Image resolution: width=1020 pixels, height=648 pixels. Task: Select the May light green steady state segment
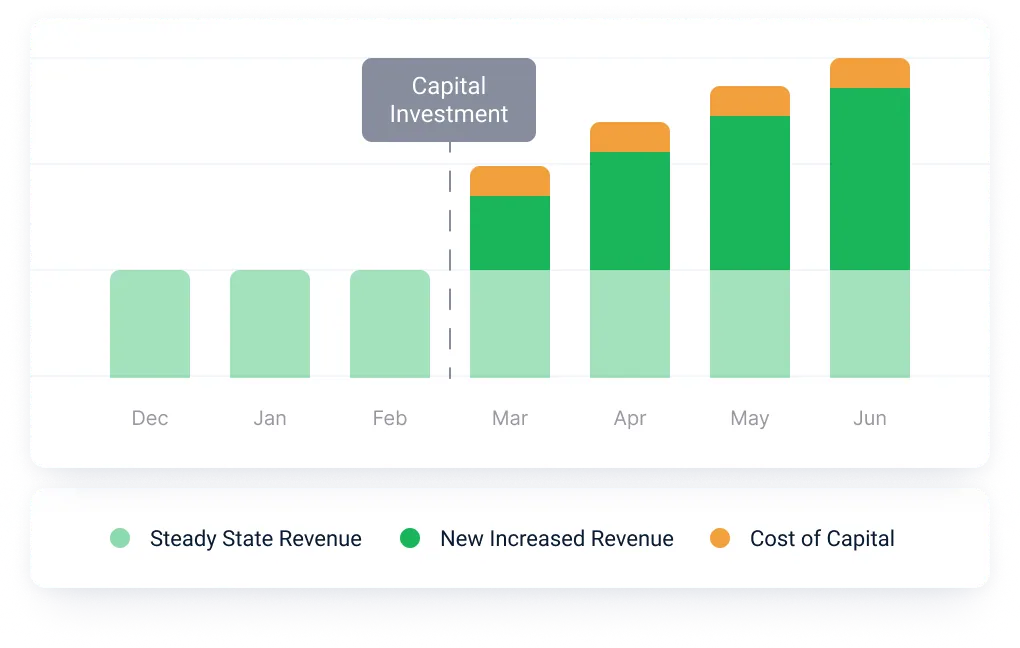[x=750, y=324]
